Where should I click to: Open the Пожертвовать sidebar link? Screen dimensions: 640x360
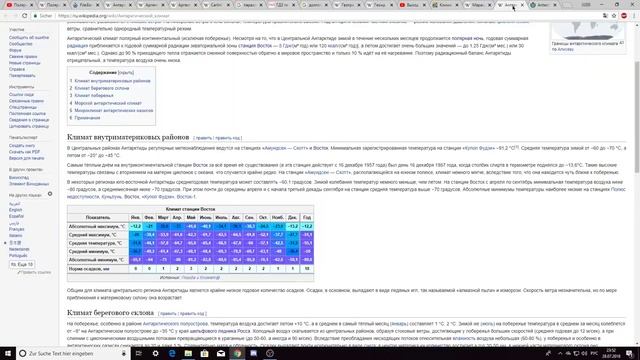(x=22, y=76)
